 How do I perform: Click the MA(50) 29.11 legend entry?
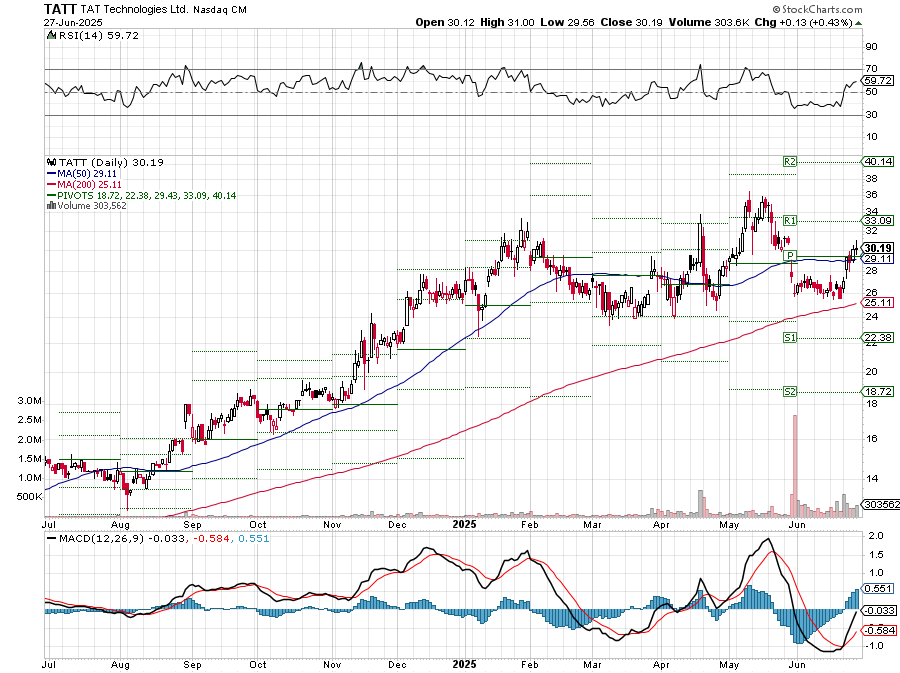82,173
